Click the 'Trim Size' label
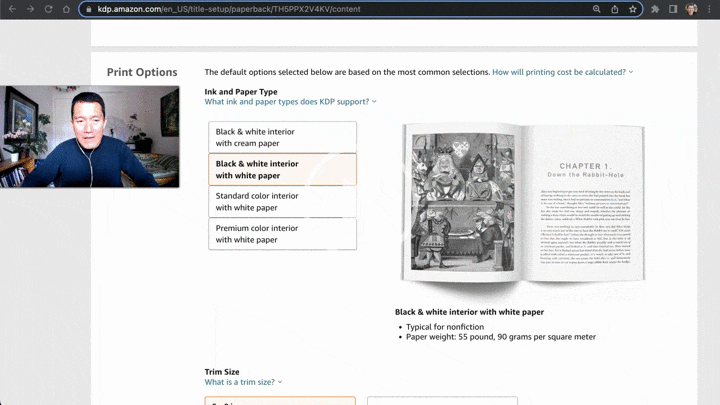Screen dimensions: 720x405 click(222, 372)
